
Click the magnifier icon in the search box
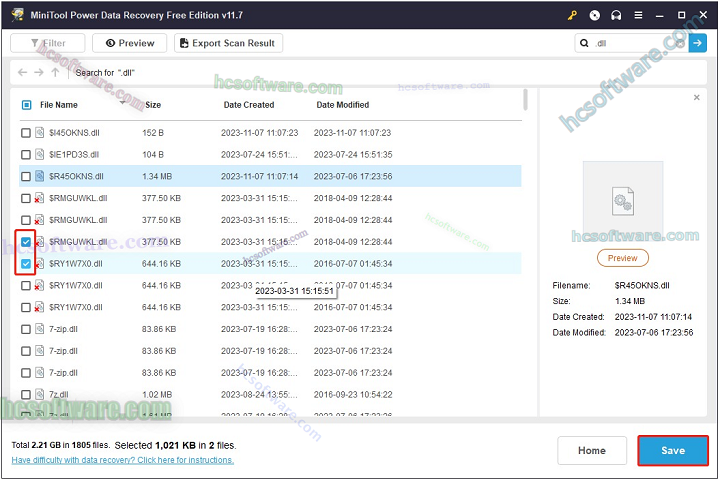coord(584,43)
